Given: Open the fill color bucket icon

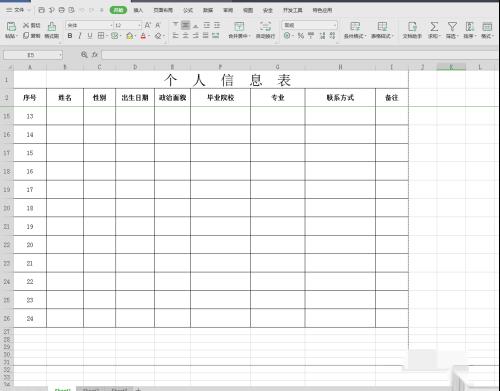Looking at the screenshot, I should point(130,36).
